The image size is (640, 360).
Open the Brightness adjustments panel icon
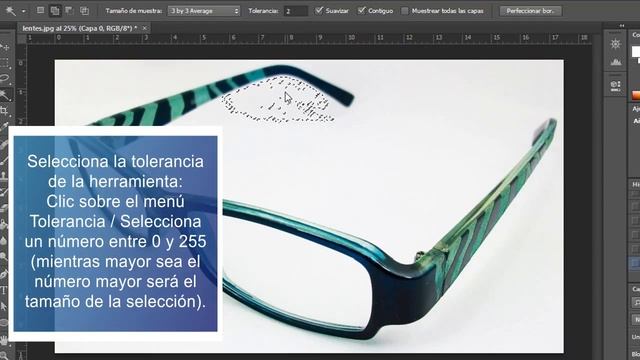pos(616,44)
